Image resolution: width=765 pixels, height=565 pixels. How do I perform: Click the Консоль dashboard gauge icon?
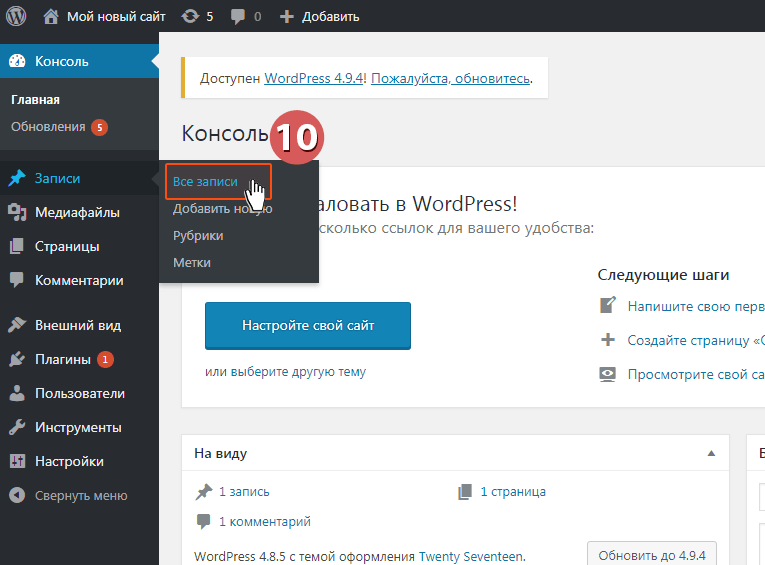(x=17, y=61)
